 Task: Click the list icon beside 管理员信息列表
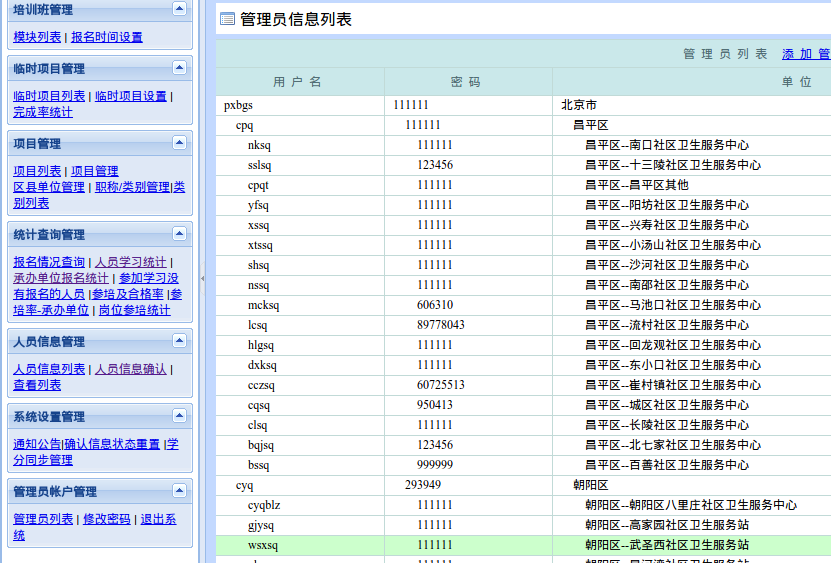tap(227, 19)
